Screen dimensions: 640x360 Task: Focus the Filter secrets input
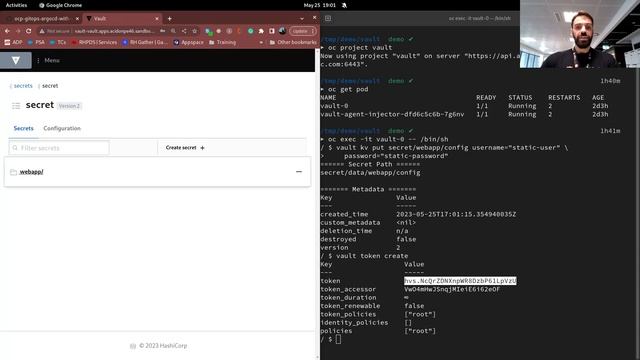[59, 148]
